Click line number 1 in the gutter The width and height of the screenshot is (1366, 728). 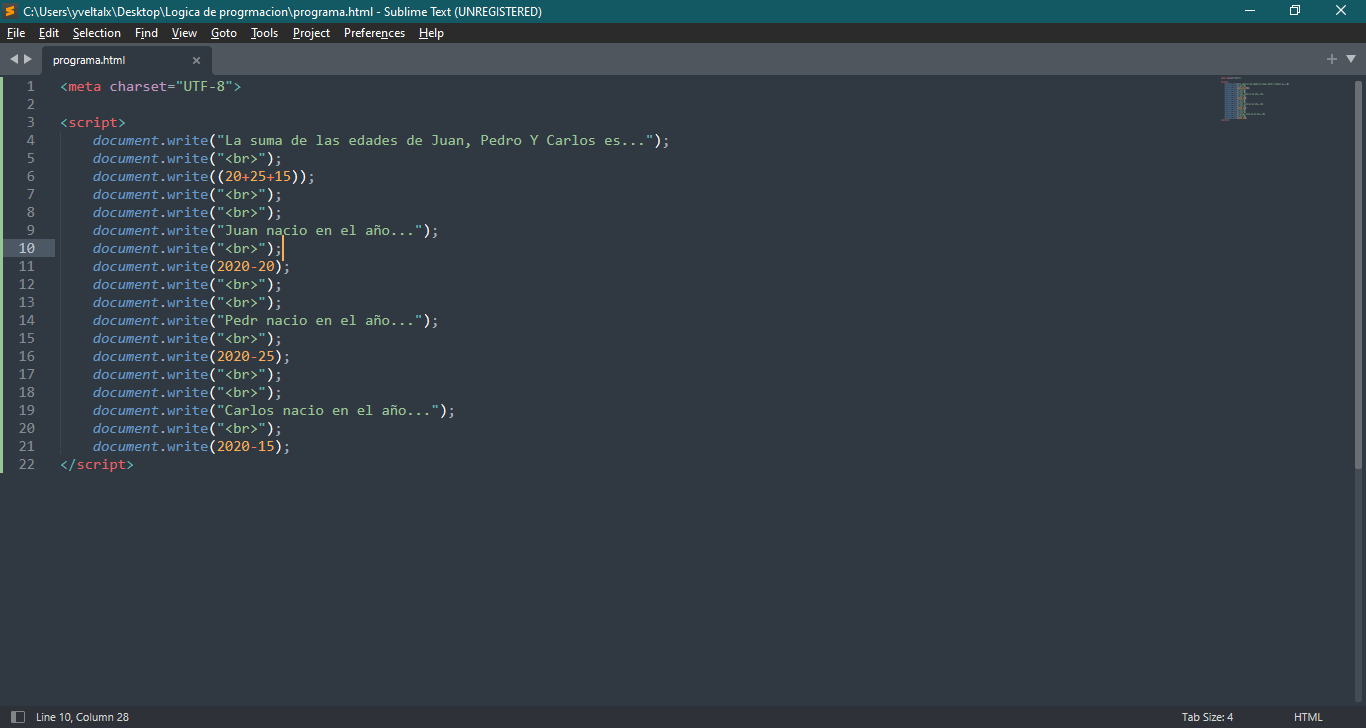(x=30, y=86)
